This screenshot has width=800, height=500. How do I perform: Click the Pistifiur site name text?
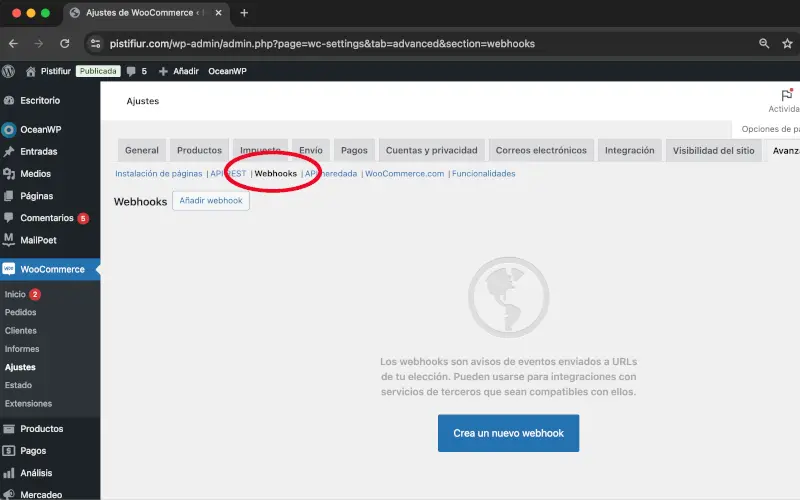tap(56, 71)
